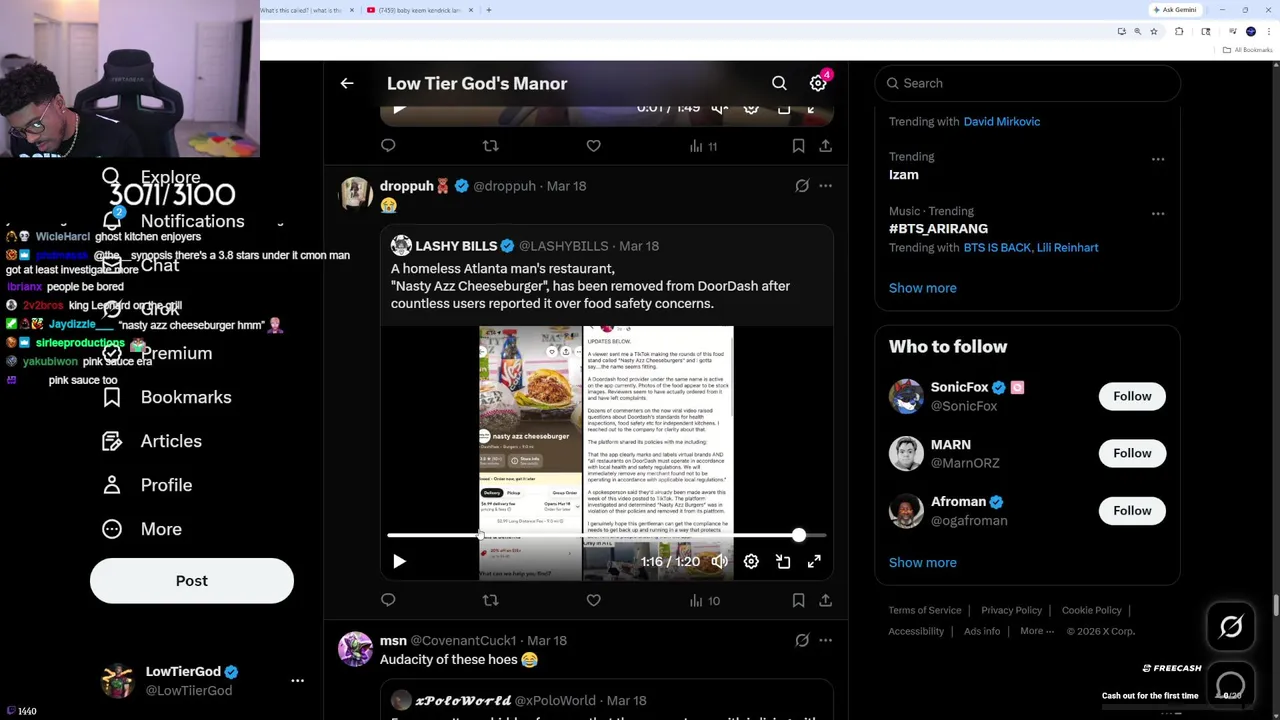Like droppuh's post with 10 views
Viewport: 1280px width, 720px height.
(x=593, y=600)
